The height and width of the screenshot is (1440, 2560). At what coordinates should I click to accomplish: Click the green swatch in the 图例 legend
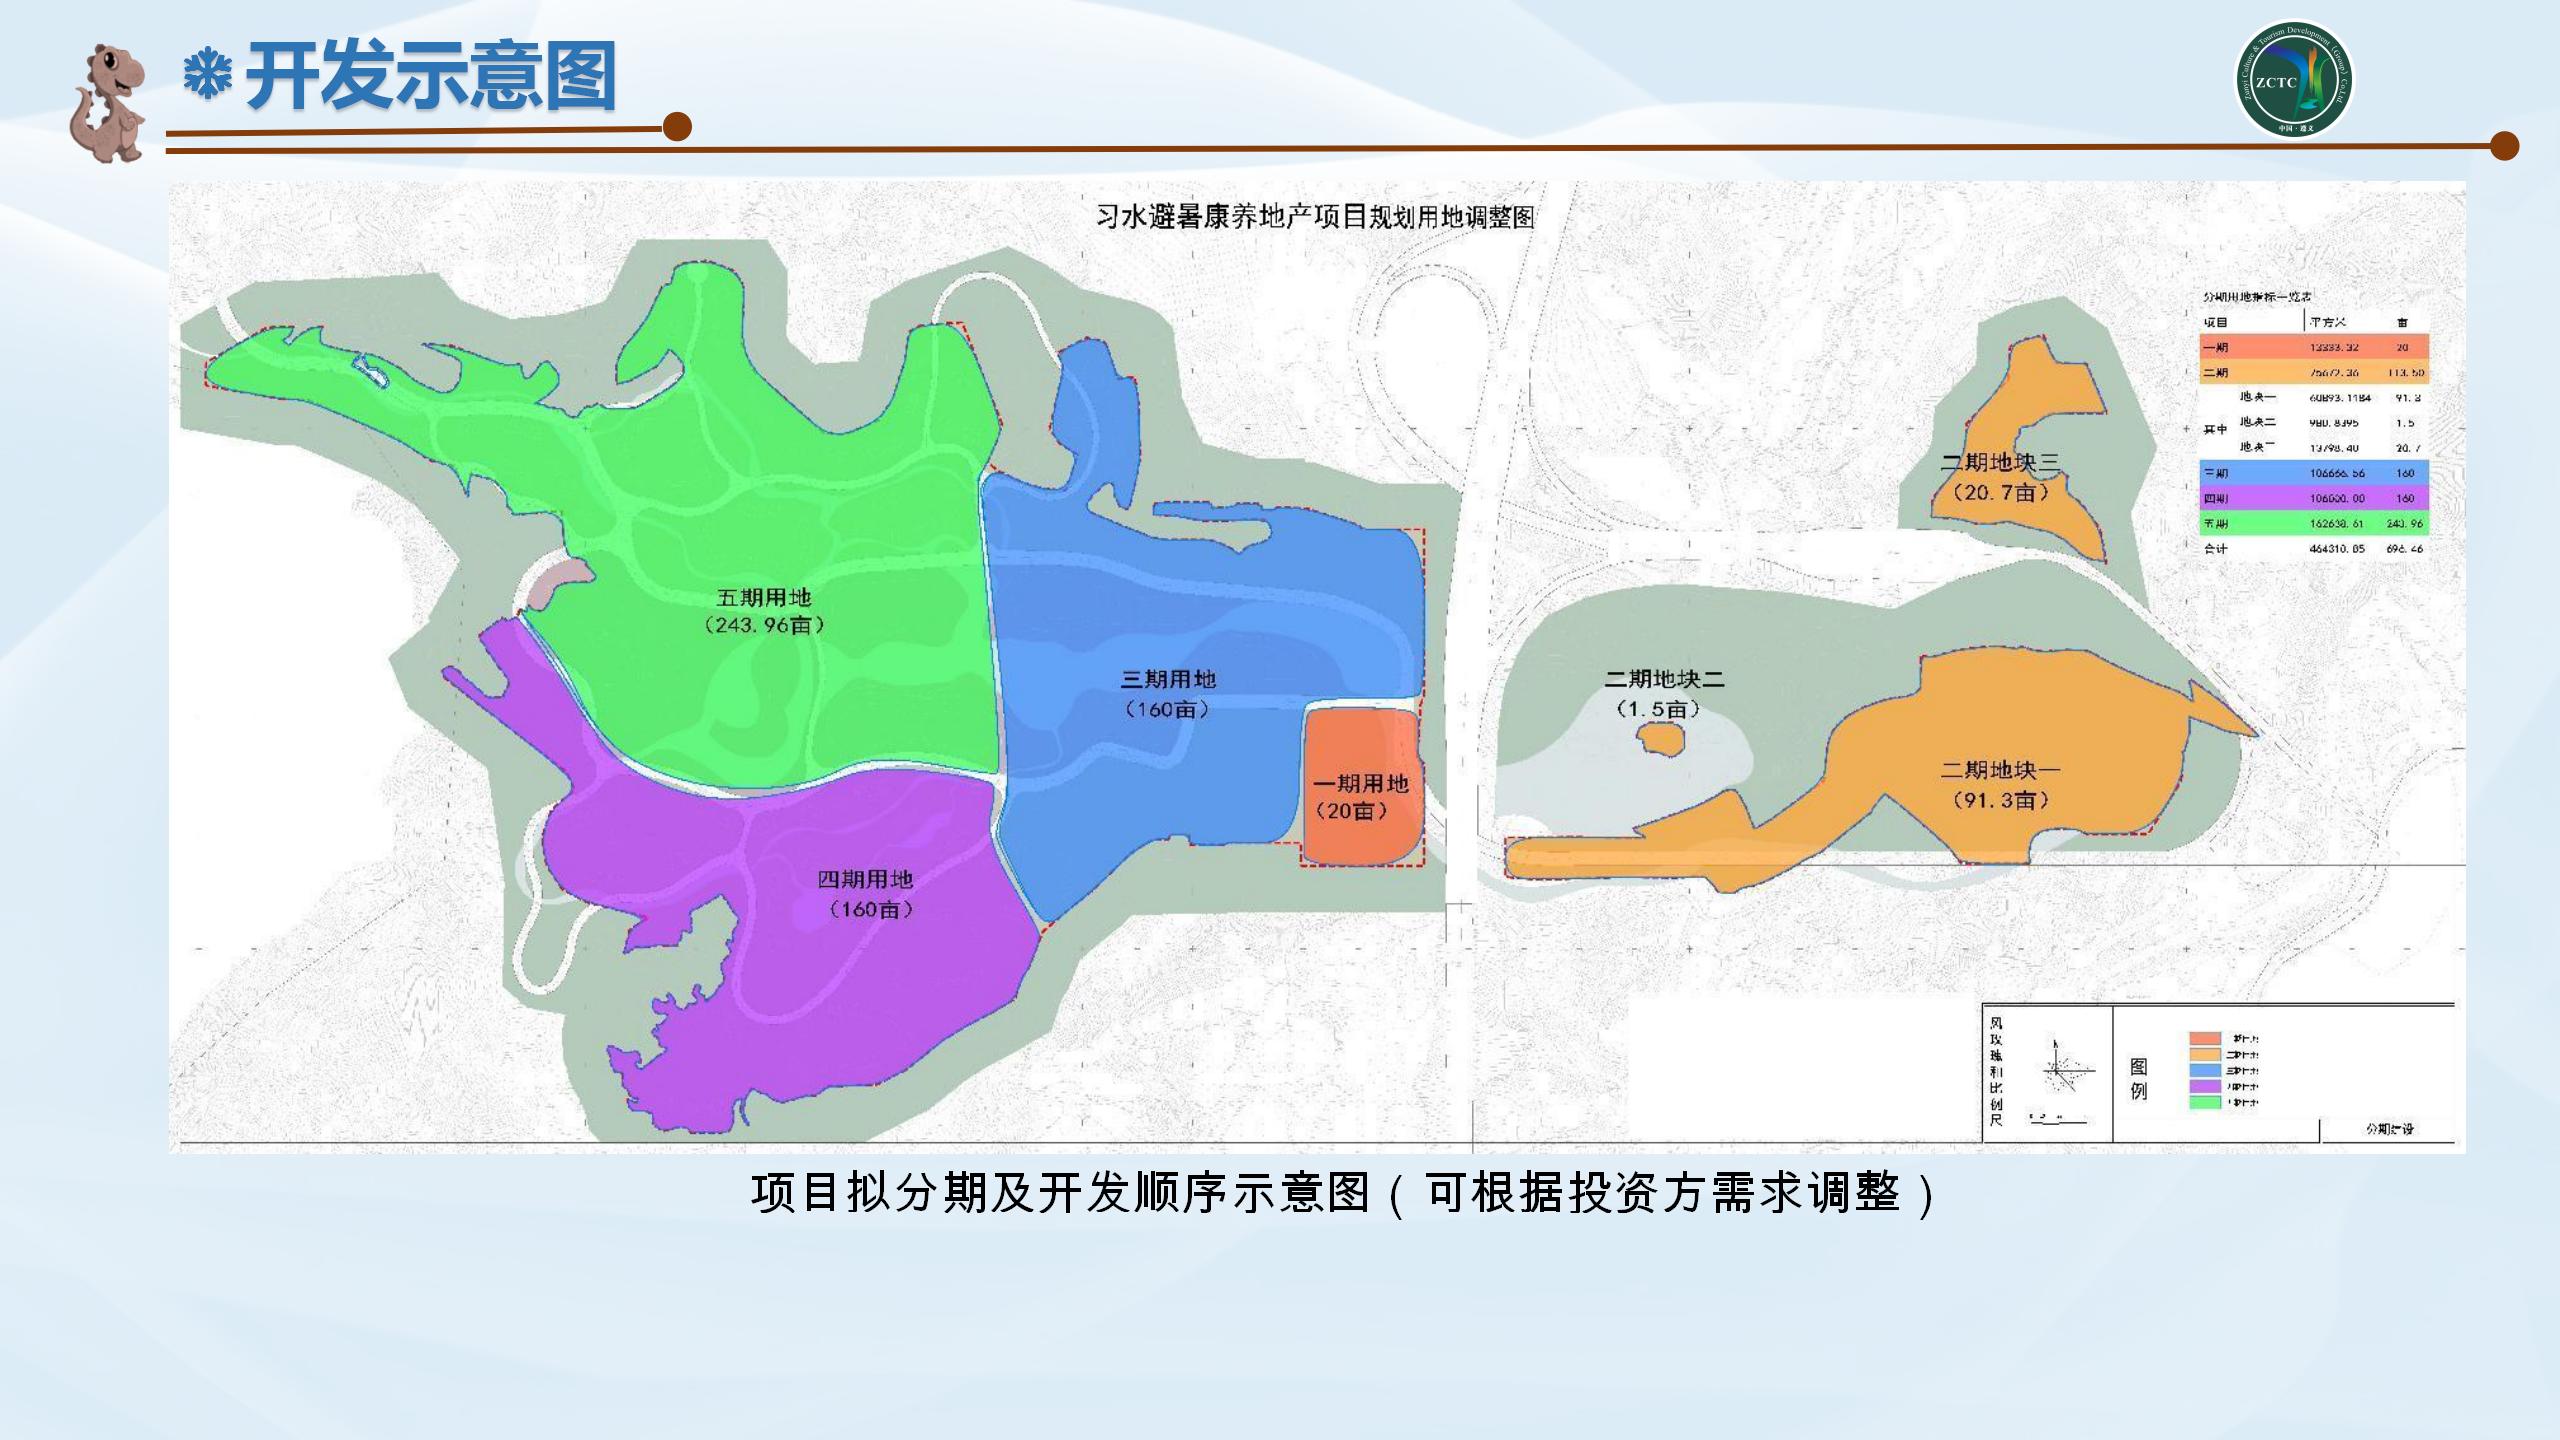(2205, 1102)
